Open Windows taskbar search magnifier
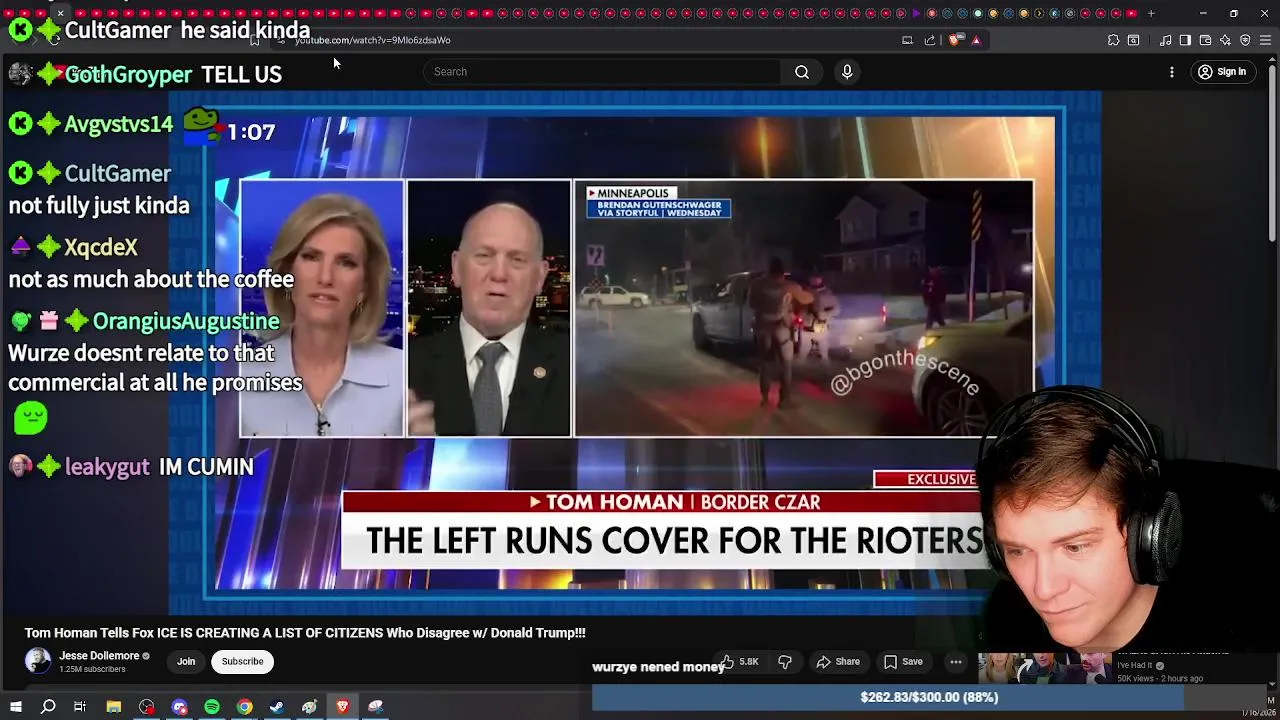Screen dimensions: 1280x720 click(x=48, y=707)
